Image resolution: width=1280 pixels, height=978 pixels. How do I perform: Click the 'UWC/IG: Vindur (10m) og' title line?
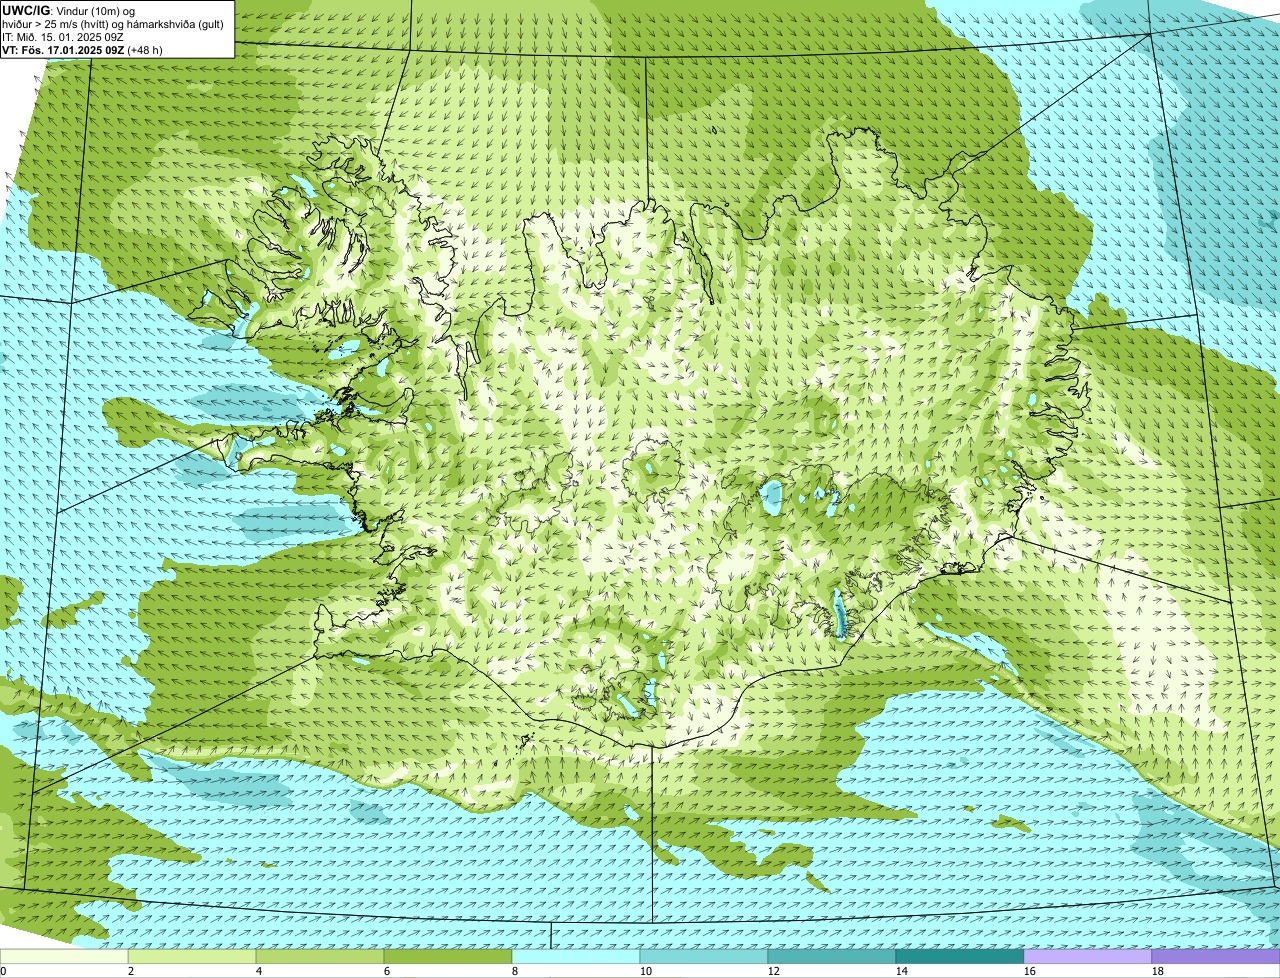pyautogui.click(x=68, y=11)
